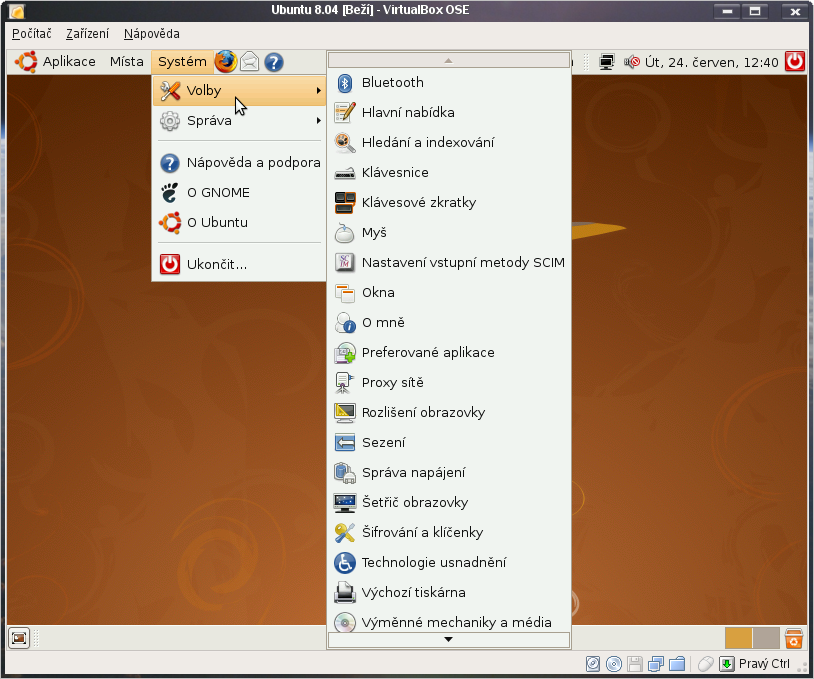The image size is (814, 679).
Task: Open Hledání a indexování icon
Action: [345, 143]
